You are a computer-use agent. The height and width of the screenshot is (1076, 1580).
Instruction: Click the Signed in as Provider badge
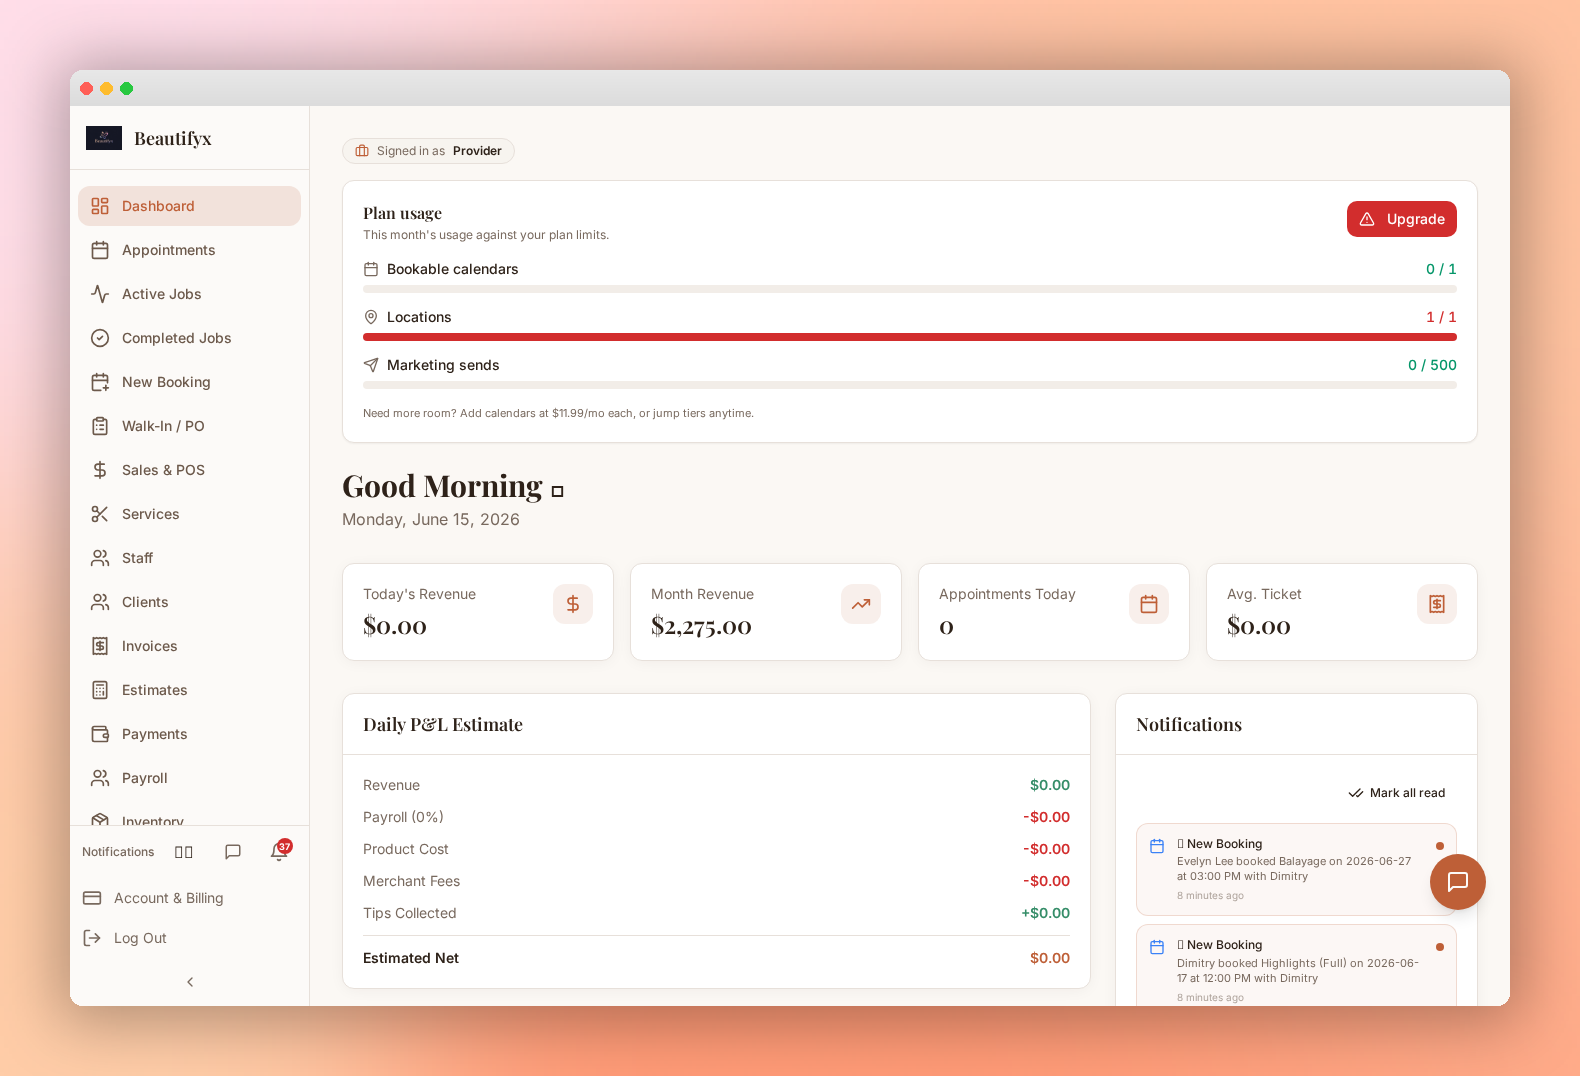[x=428, y=151]
